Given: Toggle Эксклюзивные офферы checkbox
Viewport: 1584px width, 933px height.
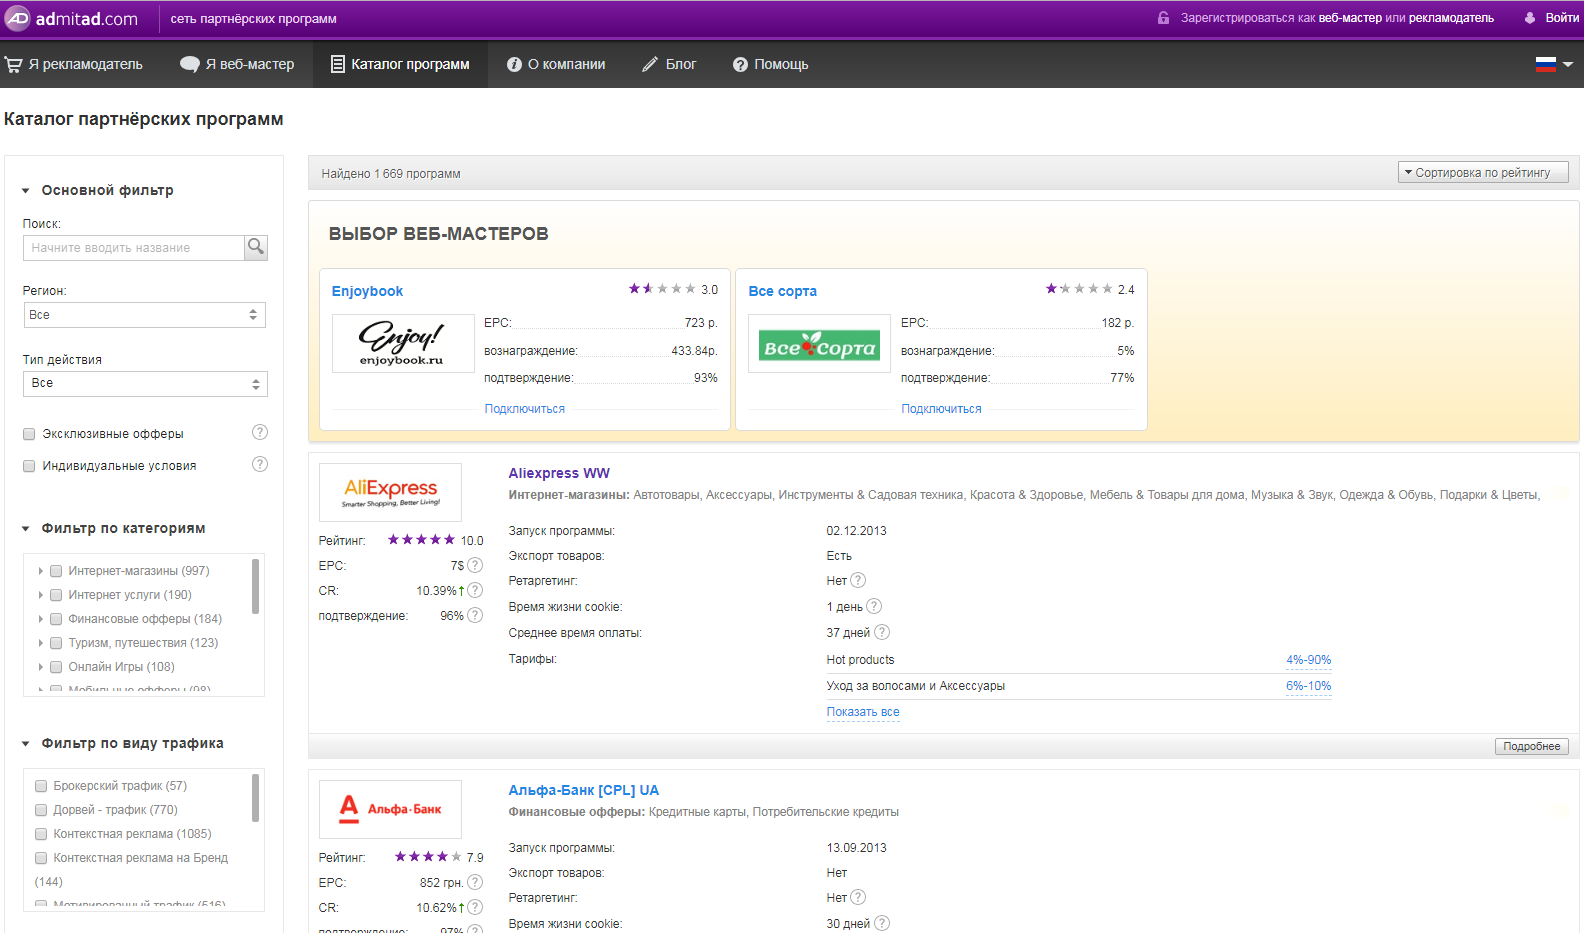Looking at the screenshot, I should pyautogui.click(x=29, y=434).
